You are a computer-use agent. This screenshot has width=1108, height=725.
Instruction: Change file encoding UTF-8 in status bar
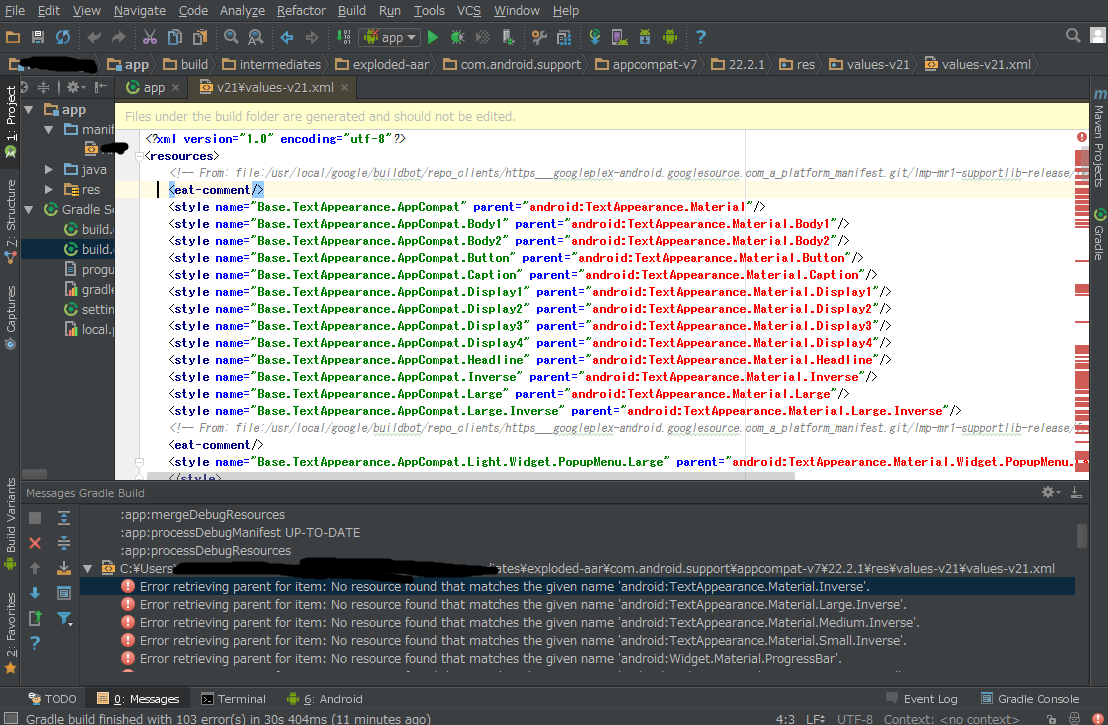tap(855, 719)
